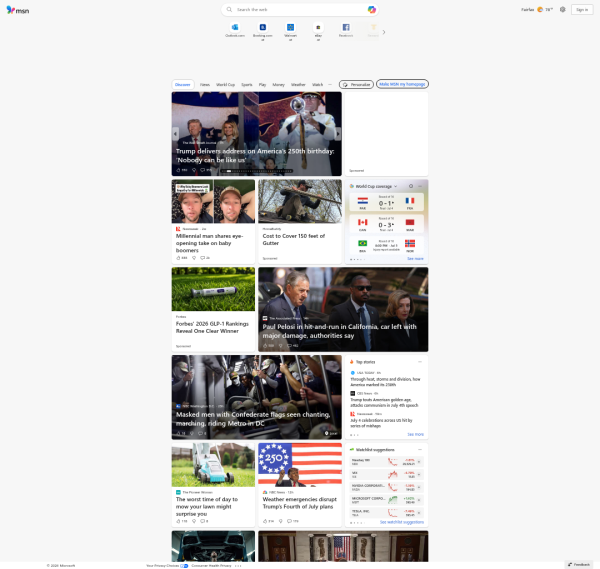This screenshot has width=600, height=569.
Task: Like the Trump address story
Action: [178, 170]
